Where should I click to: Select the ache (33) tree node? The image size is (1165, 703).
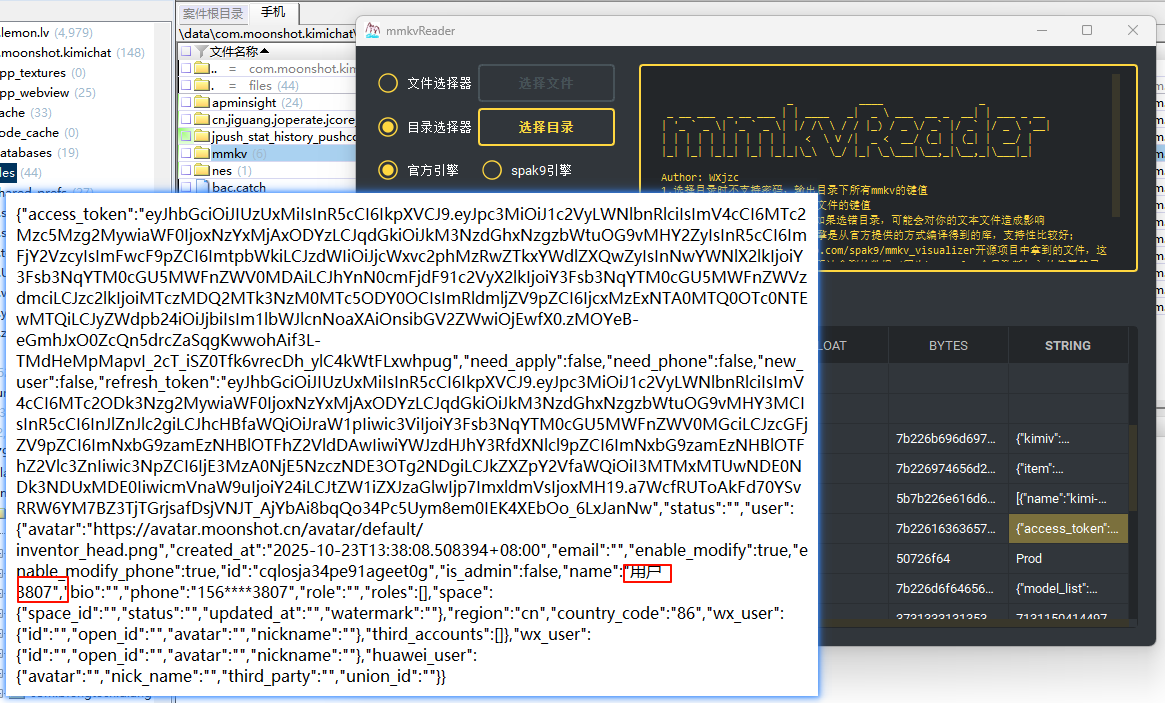[26, 113]
